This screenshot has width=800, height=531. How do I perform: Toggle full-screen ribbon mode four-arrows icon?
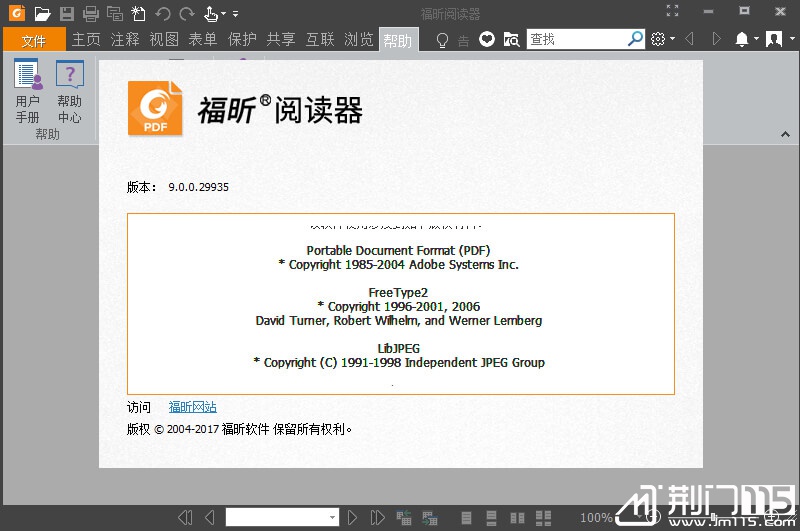click(x=672, y=11)
